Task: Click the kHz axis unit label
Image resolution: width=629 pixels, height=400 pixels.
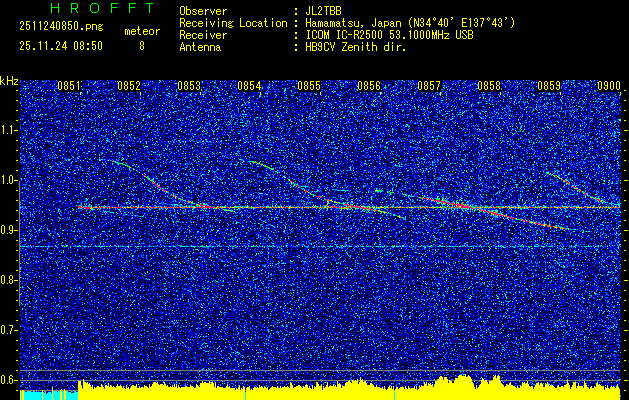Action: pyautogui.click(x=9, y=80)
